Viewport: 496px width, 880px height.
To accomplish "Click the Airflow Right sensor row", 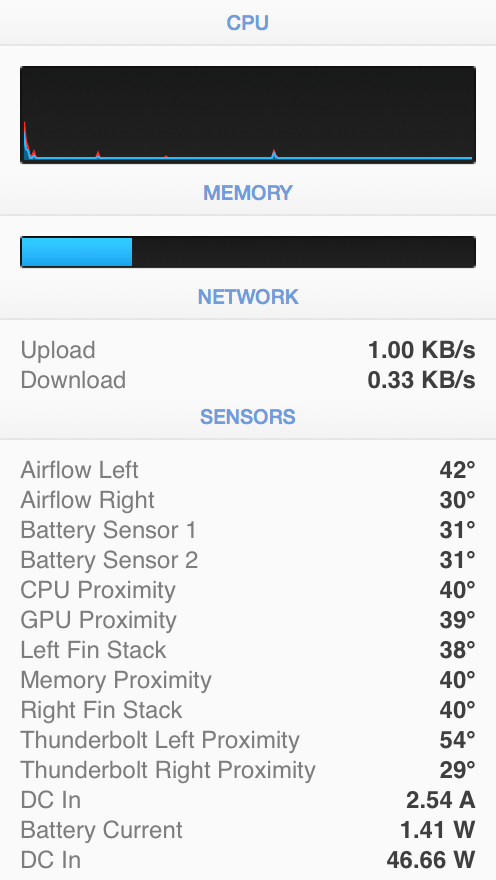I will (x=248, y=500).
